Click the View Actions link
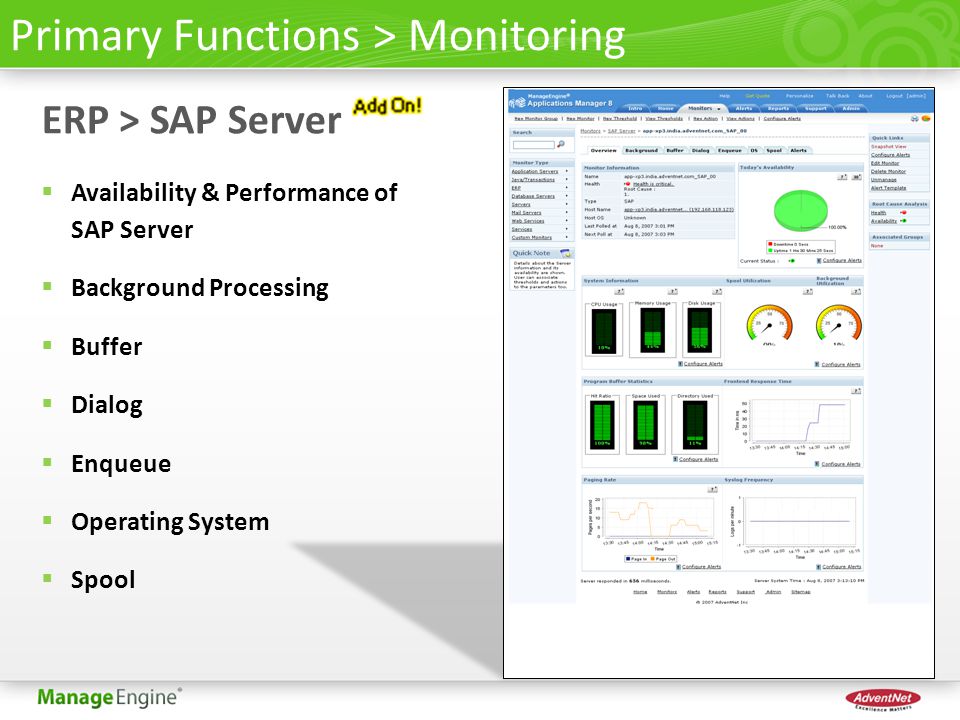This screenshot has width=960, height=720. coord(740,119)
